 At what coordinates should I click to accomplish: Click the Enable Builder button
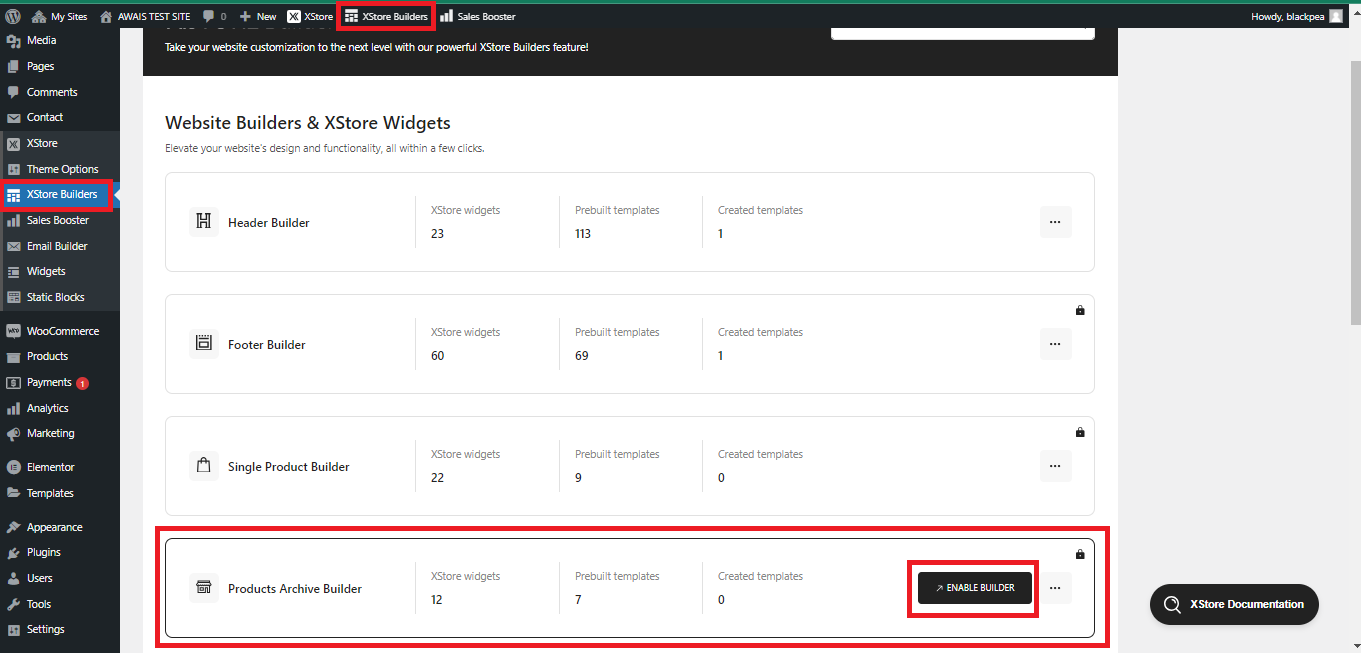tap(975, 588)
